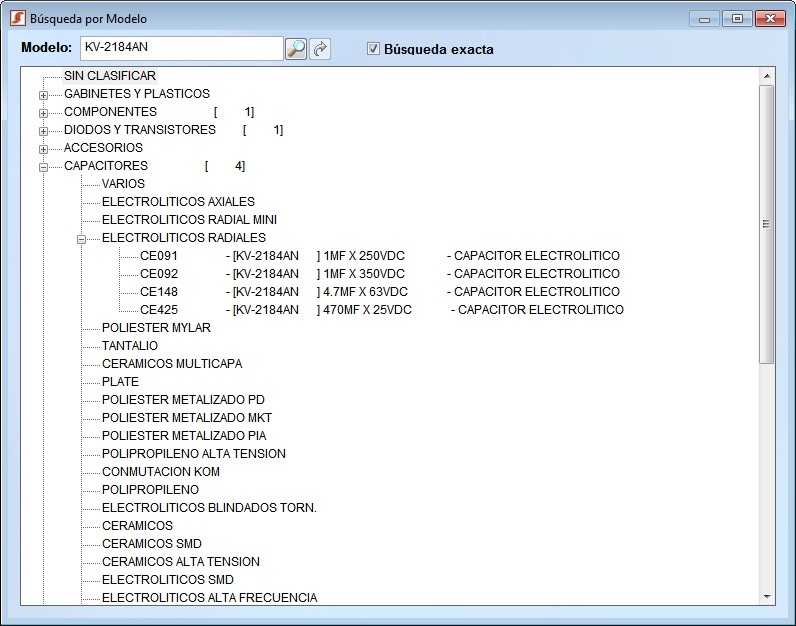Select POLIESTER METALIZADO PD item
The image size is (796, 626).
pos(183,400)
